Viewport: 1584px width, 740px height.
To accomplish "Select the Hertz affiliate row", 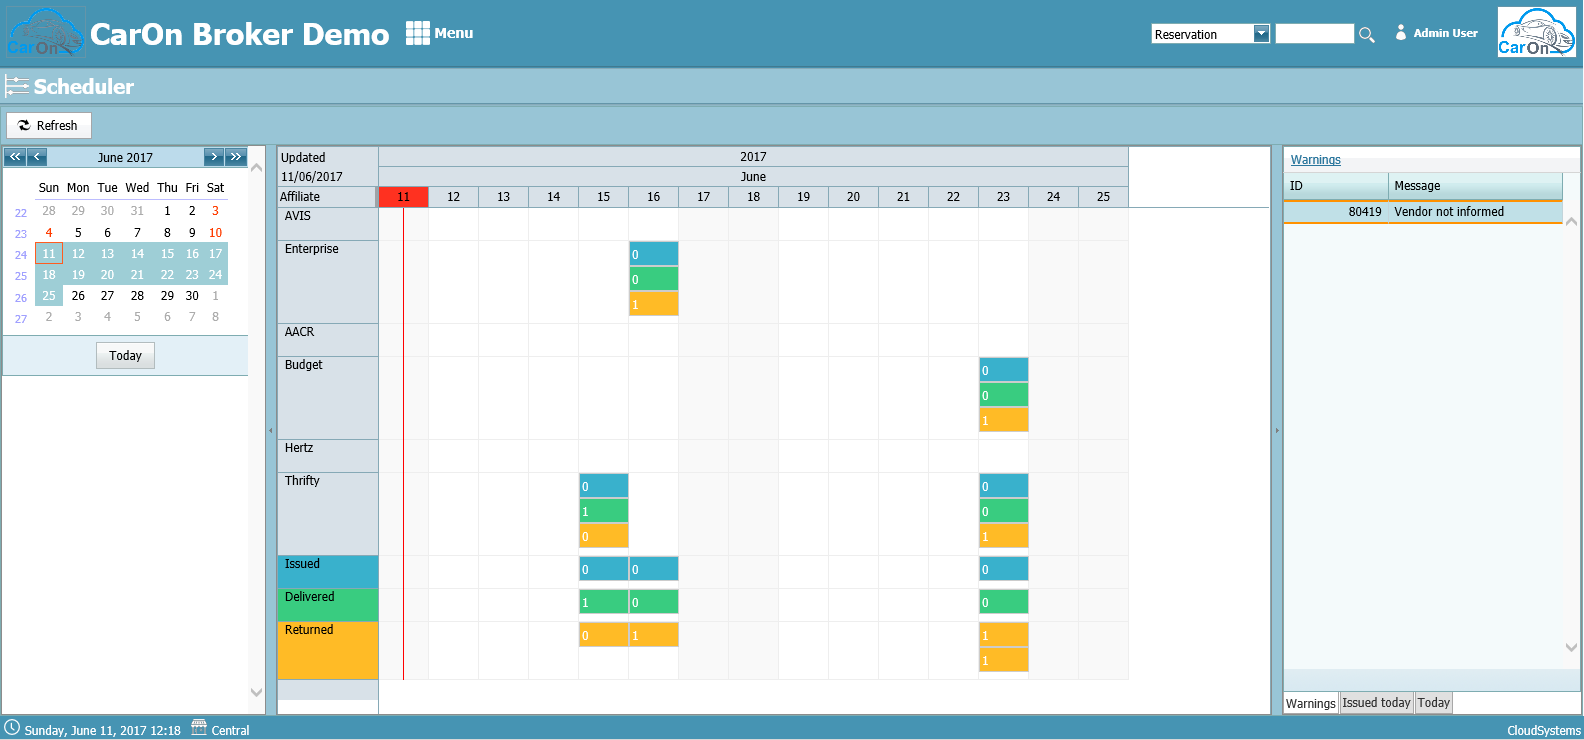I will click(x=328, y=456).
